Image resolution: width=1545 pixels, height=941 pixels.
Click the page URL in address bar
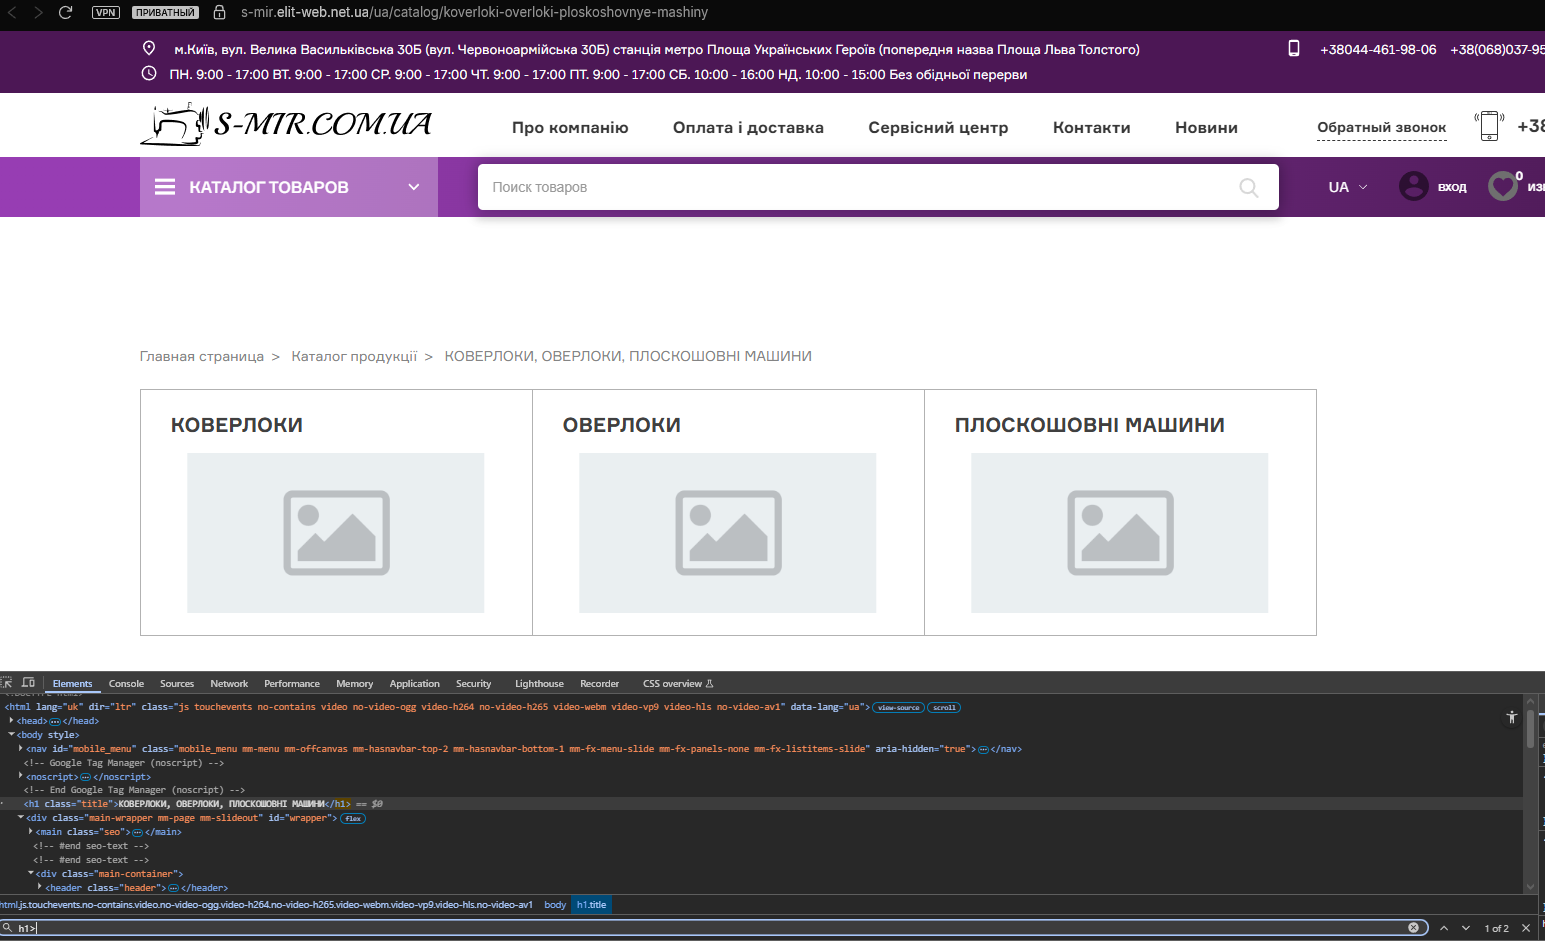(474, 12)
